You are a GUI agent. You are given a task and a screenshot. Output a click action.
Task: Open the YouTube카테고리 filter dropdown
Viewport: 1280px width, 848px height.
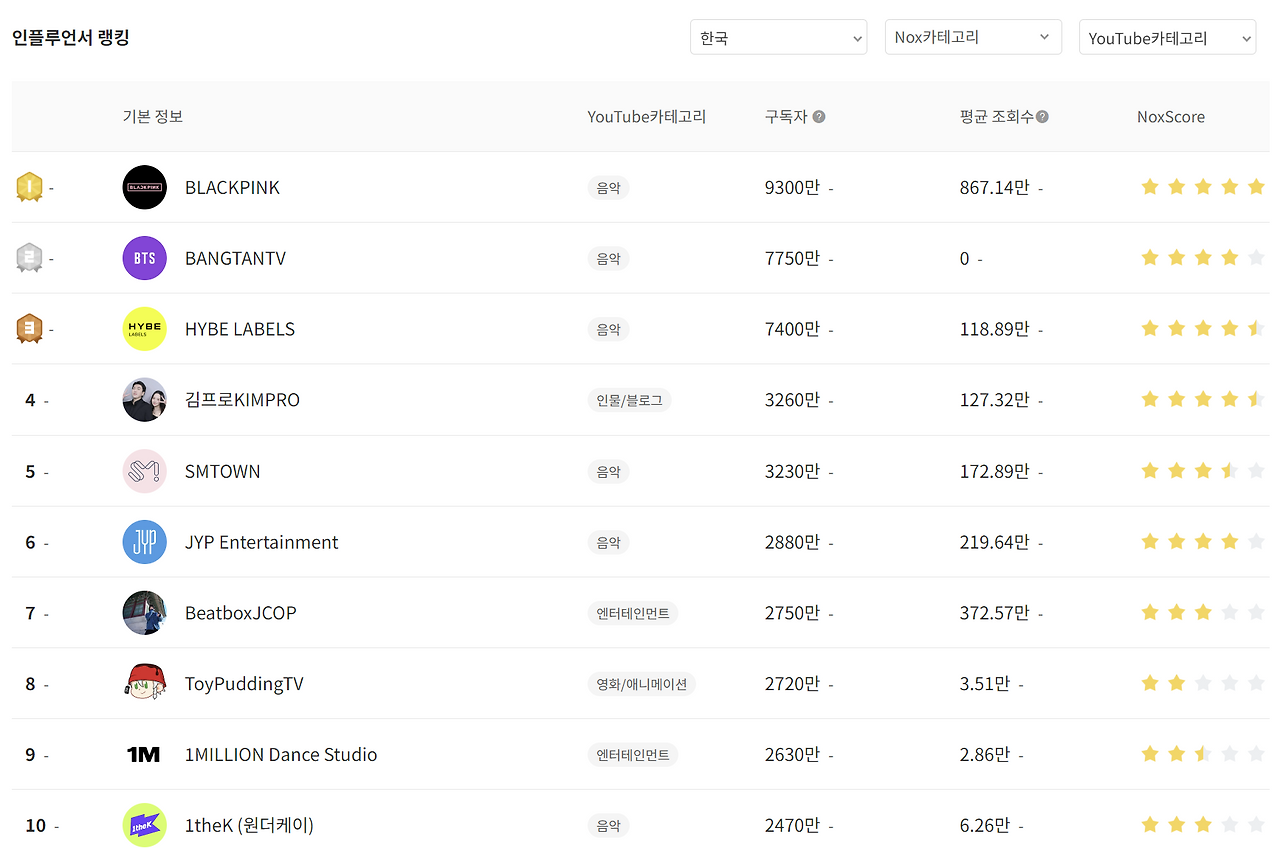pos(1167,38)
